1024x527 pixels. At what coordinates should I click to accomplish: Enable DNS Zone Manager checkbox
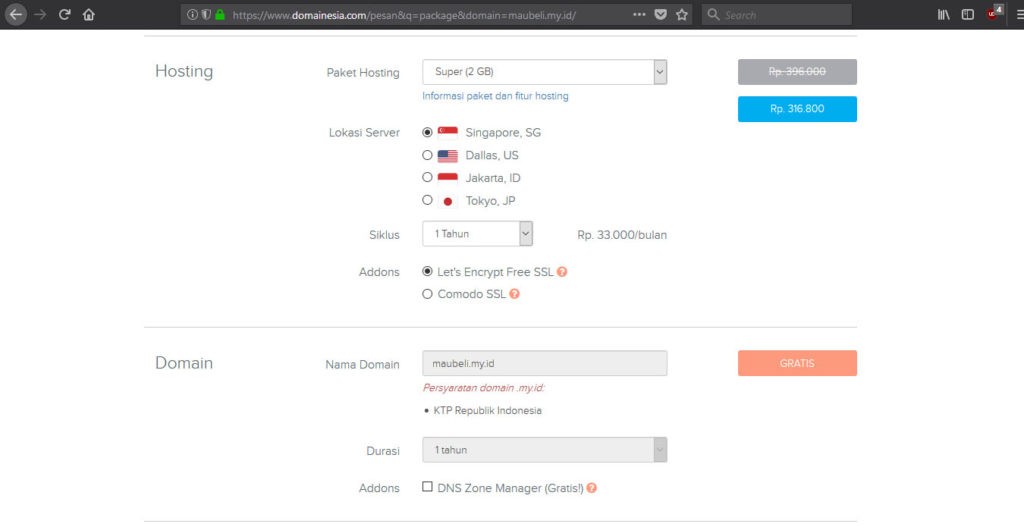pyautogui.click(x=427, y=487)
